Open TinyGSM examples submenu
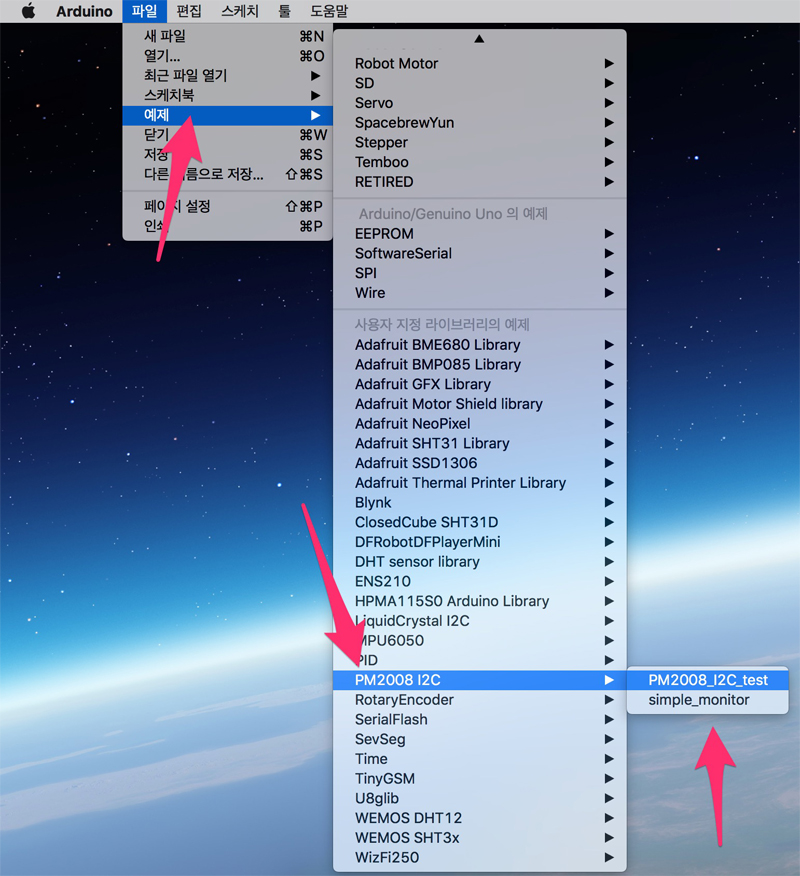Screen dimensions: 800x876 click(x=479, y=779)
